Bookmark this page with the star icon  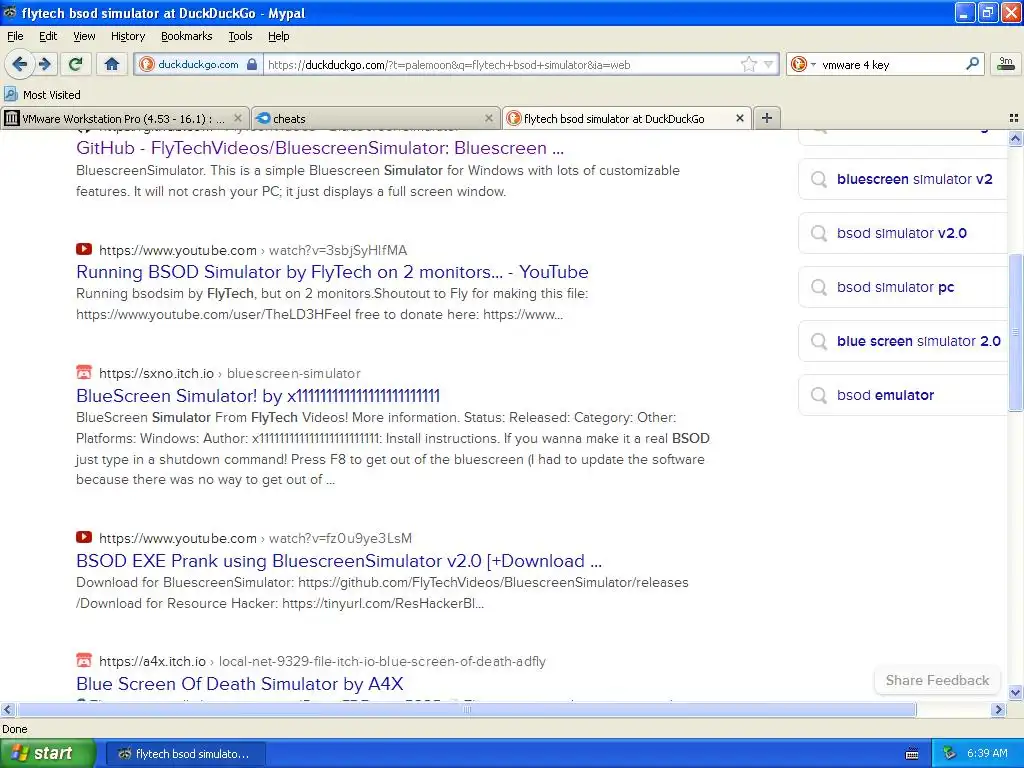(x=748, y=64)
